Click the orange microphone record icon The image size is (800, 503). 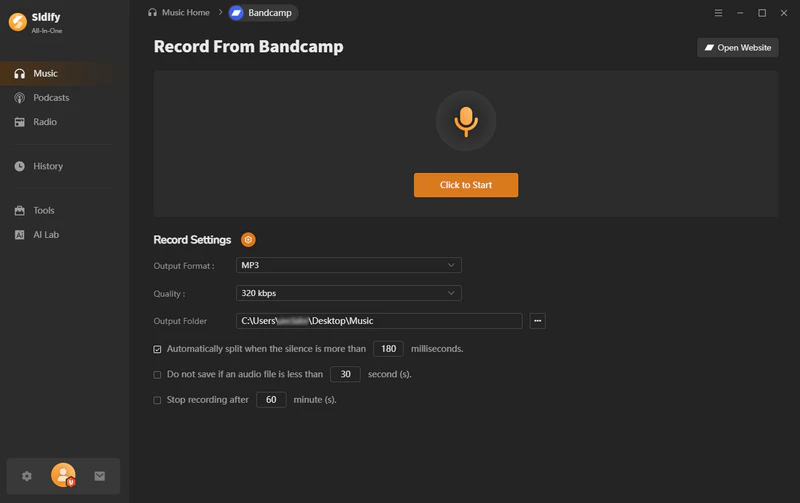tap(466, 121)
